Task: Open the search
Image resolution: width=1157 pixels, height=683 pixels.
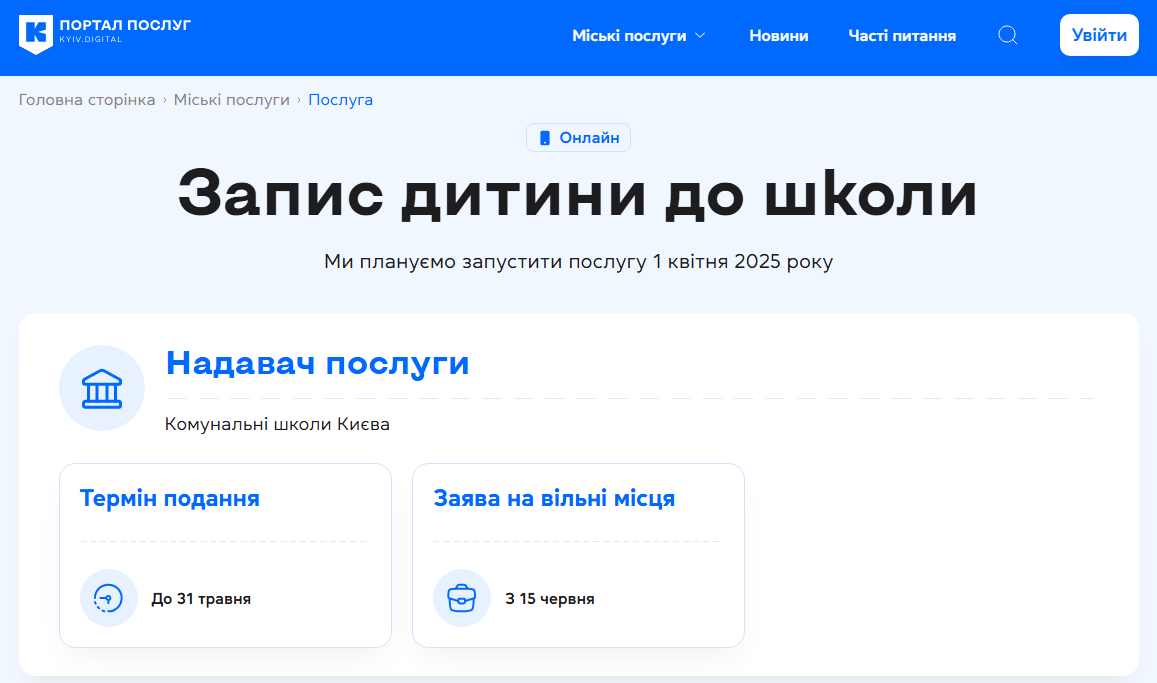Action: pyautogui.click(x=1007, y=34)
